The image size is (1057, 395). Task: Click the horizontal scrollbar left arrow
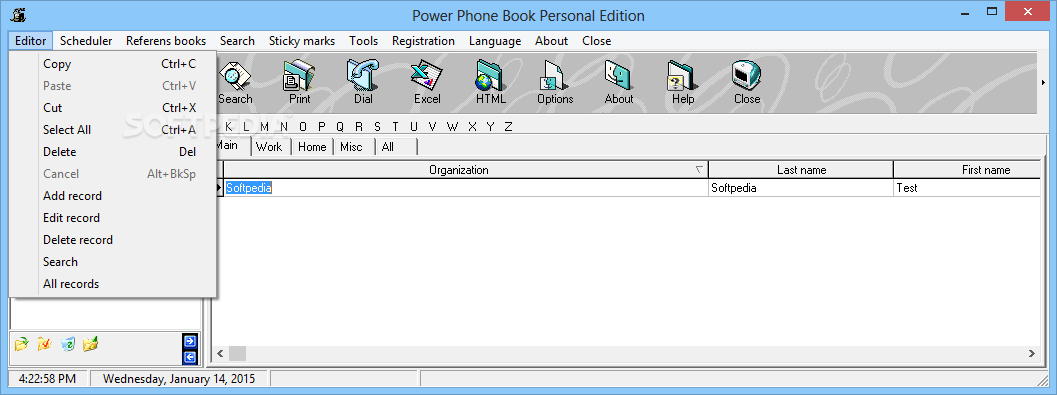[x=220, y=353]
